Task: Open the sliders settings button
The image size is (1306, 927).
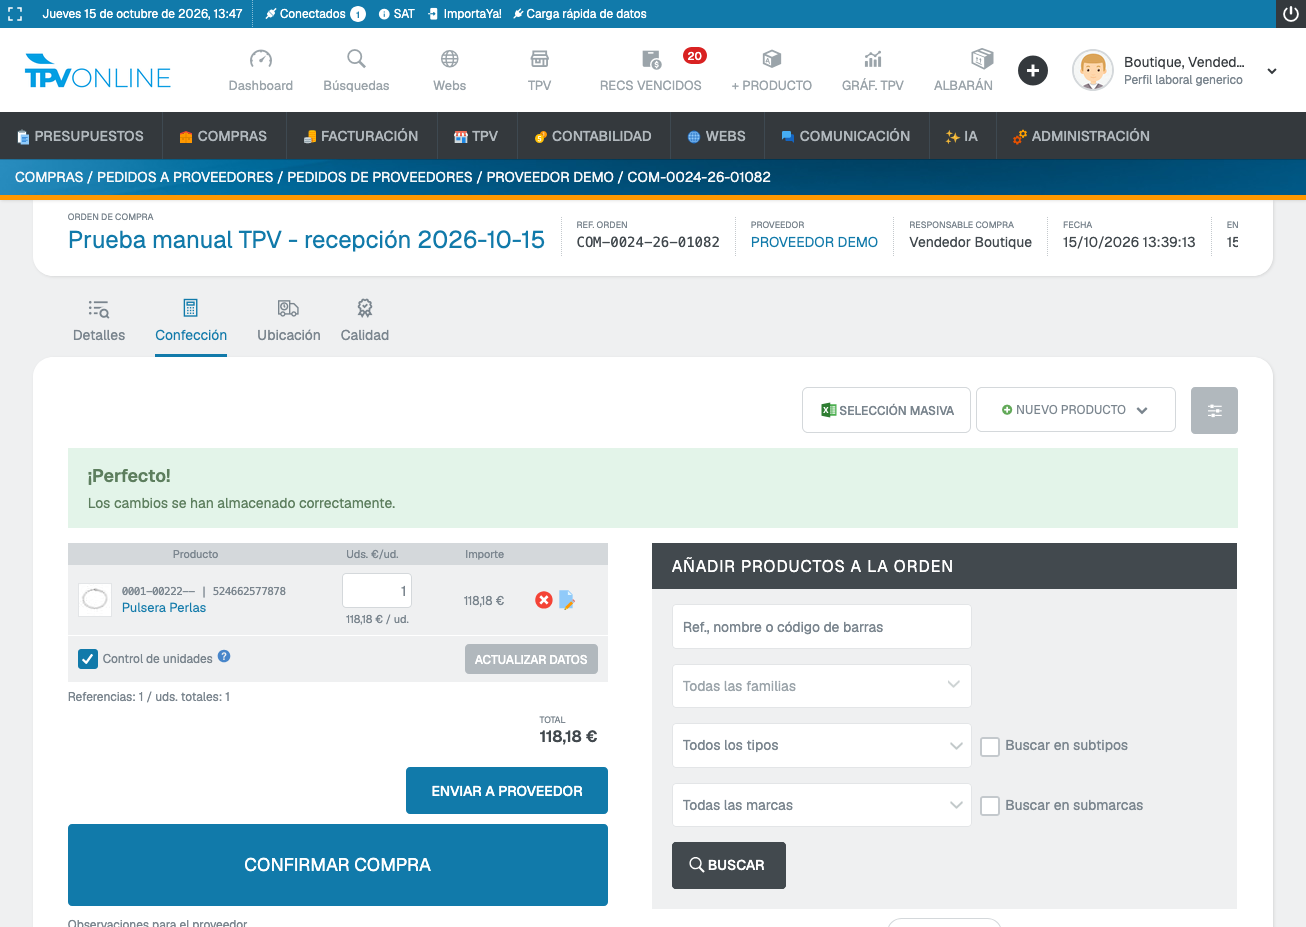Action: (1214, 410)
